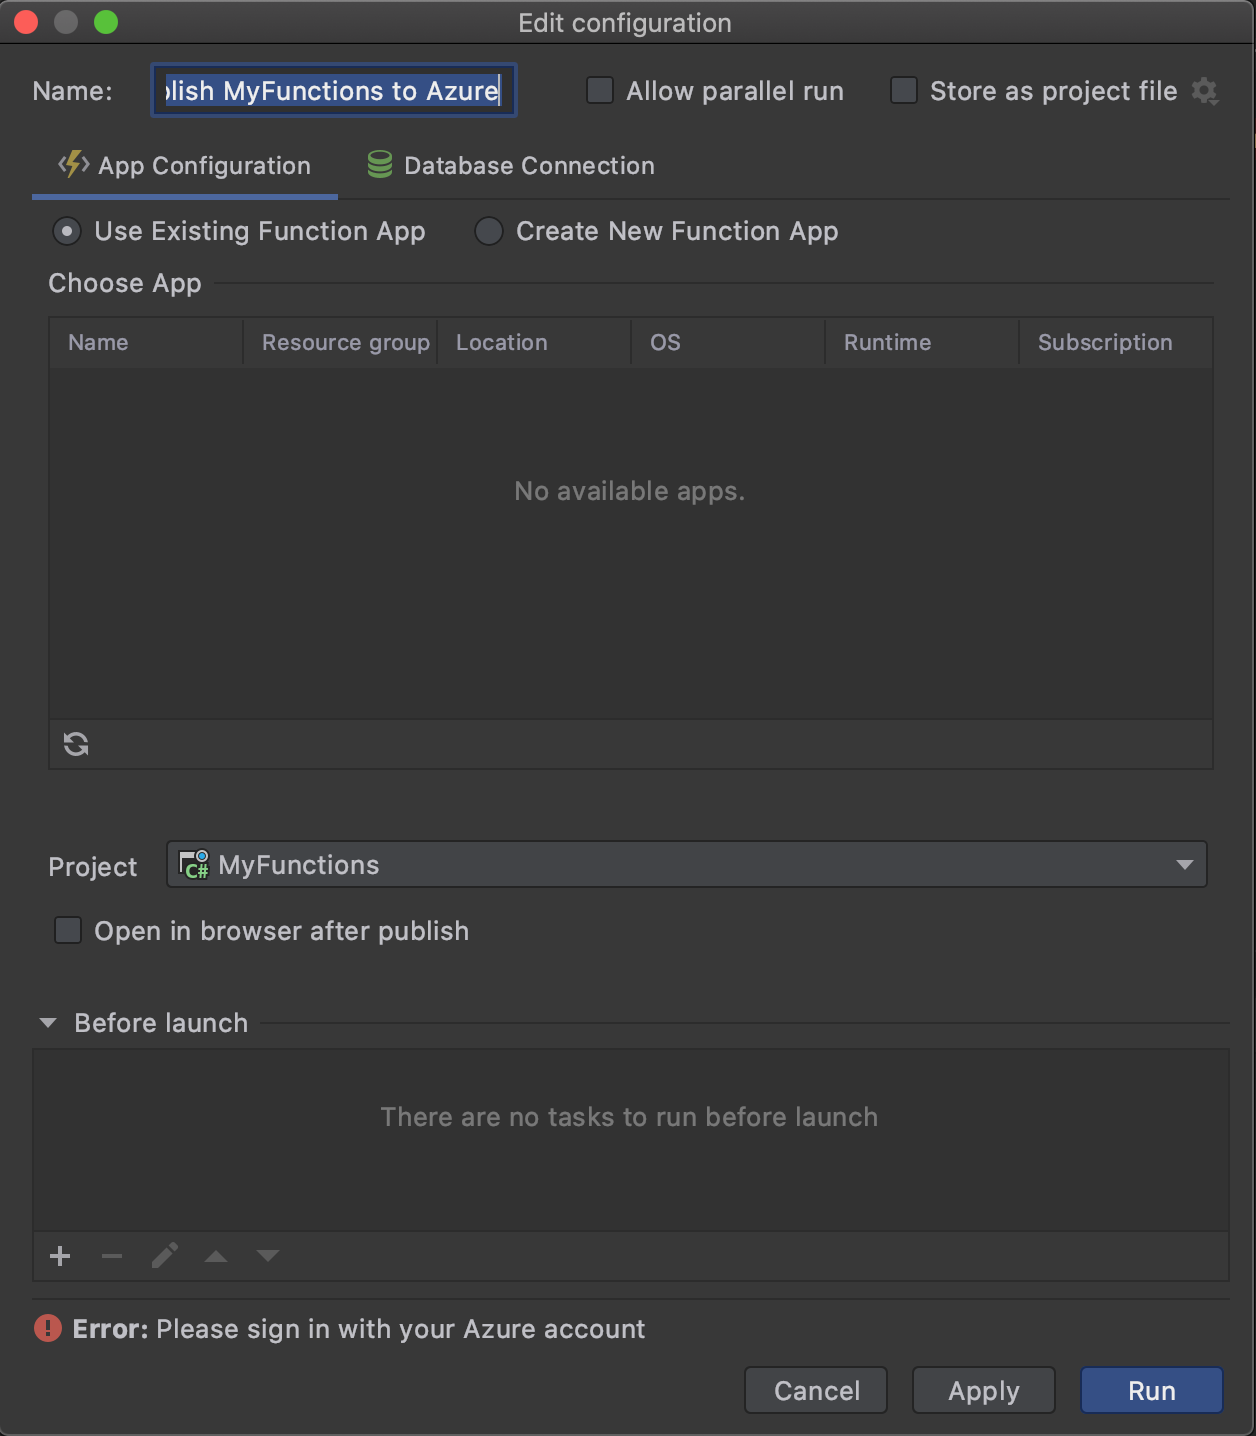Move task up with arrow icon
The width and height of the screenshot is (1256, 1436).
point(216,1256)
